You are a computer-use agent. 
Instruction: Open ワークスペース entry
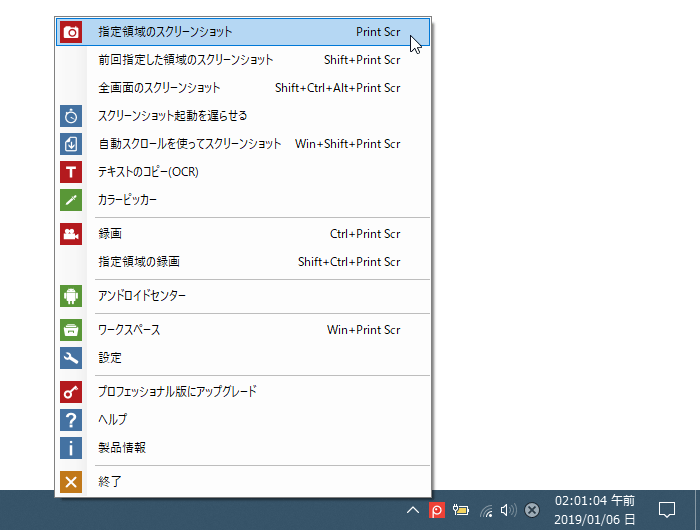point(243,330)
